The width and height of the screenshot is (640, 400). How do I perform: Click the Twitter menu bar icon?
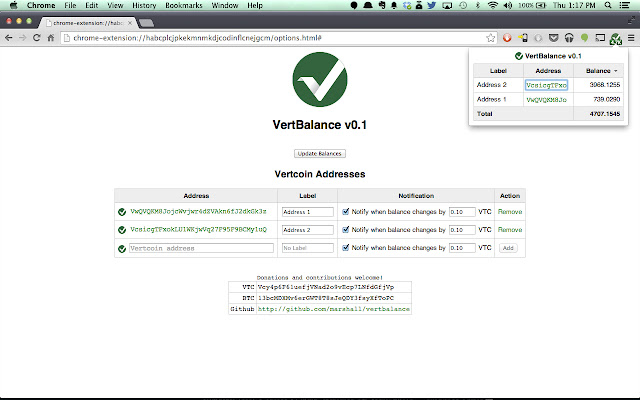[431, 5]
